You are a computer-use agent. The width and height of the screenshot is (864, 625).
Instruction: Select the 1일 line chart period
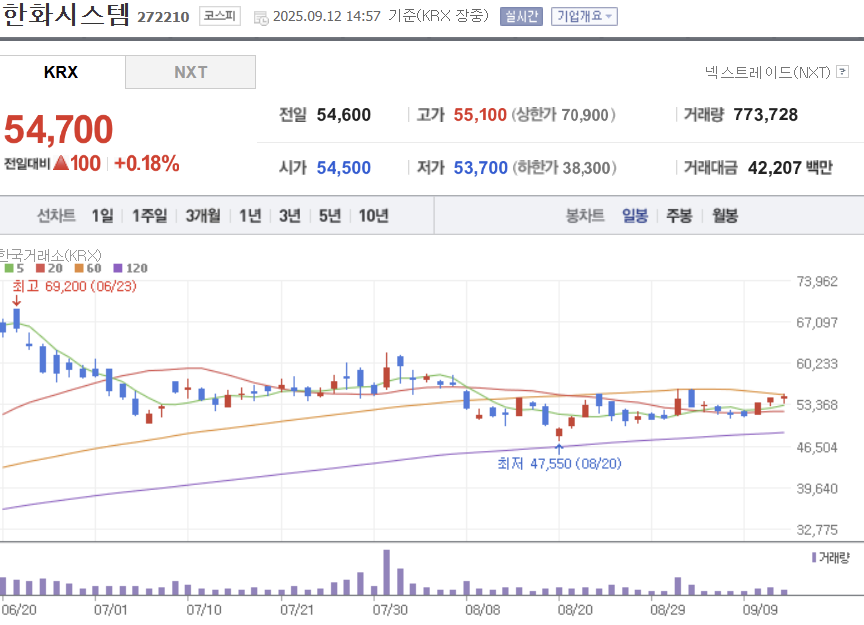click(x=102, y=215)
